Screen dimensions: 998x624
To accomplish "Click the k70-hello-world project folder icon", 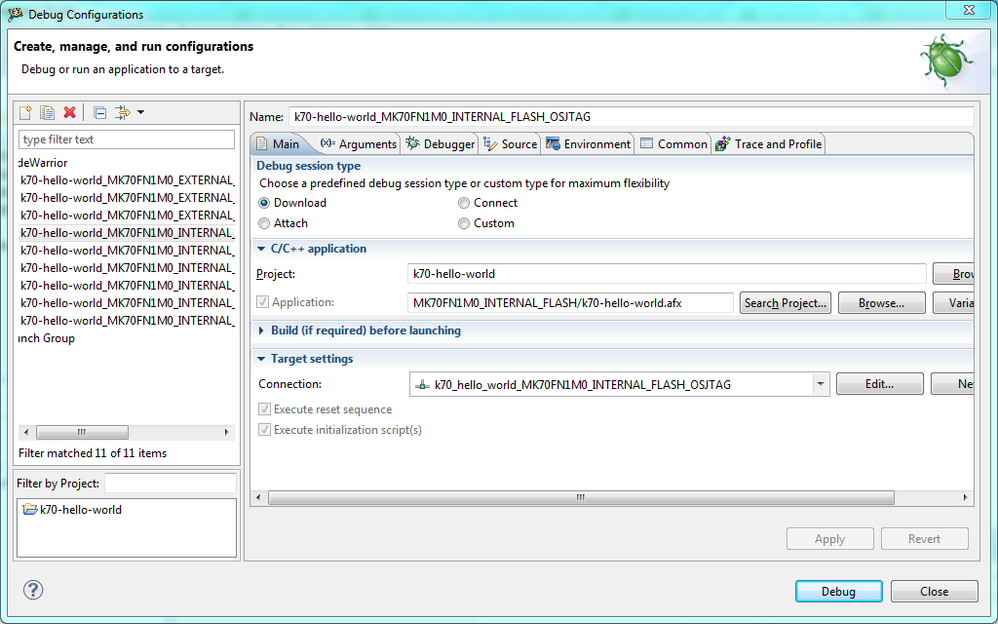I will [x=30, y=509].
